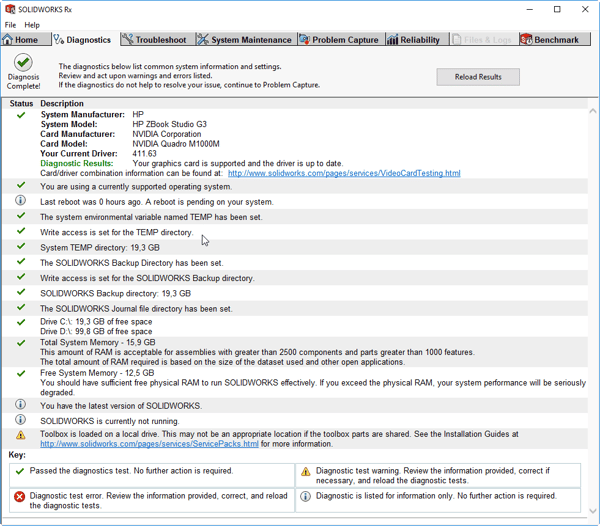Click the Status column header
This screenshot has height=526, width=600.
point(21,104)
